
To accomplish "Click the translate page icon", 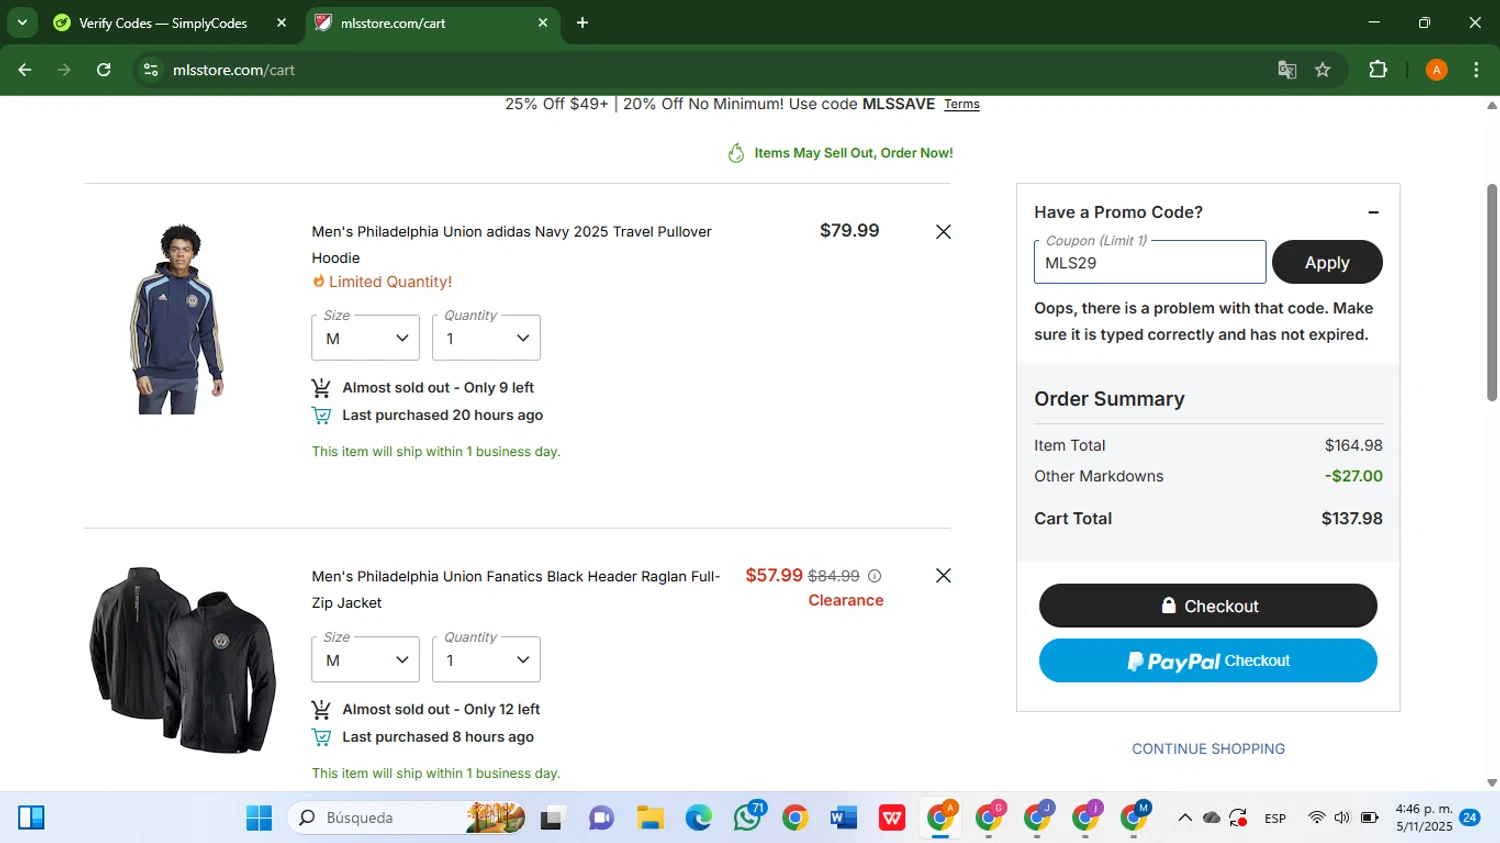I will coord(1287,70).
